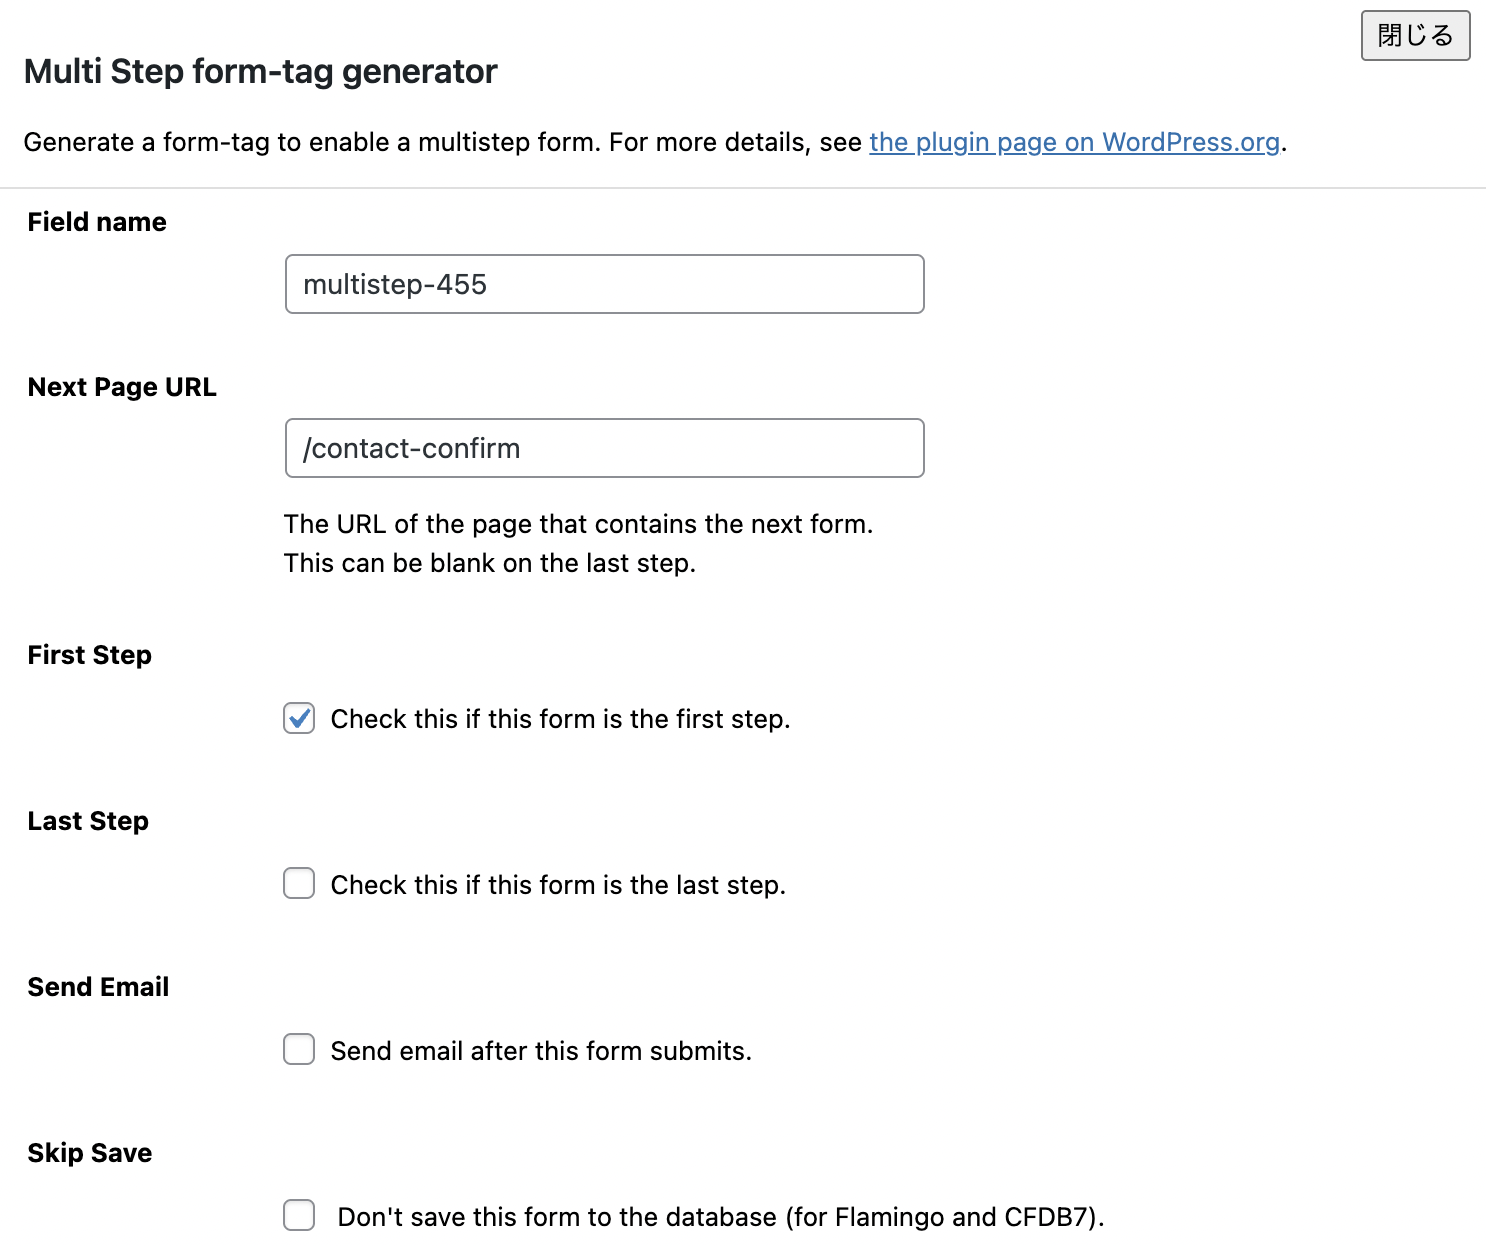
Task: Click the 'Last Step' heading
Action: pyautogui.click(x=88, y=821)
